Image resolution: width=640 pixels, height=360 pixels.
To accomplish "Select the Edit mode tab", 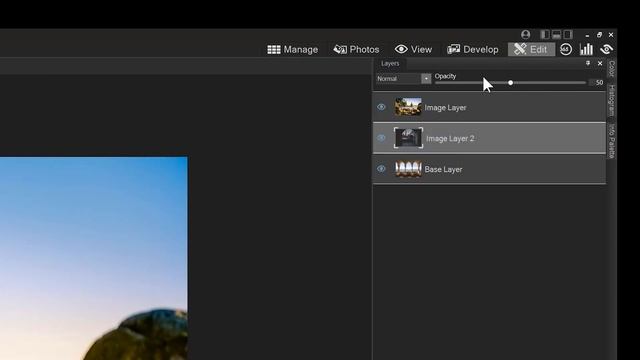I will click(x=531, y=49).
